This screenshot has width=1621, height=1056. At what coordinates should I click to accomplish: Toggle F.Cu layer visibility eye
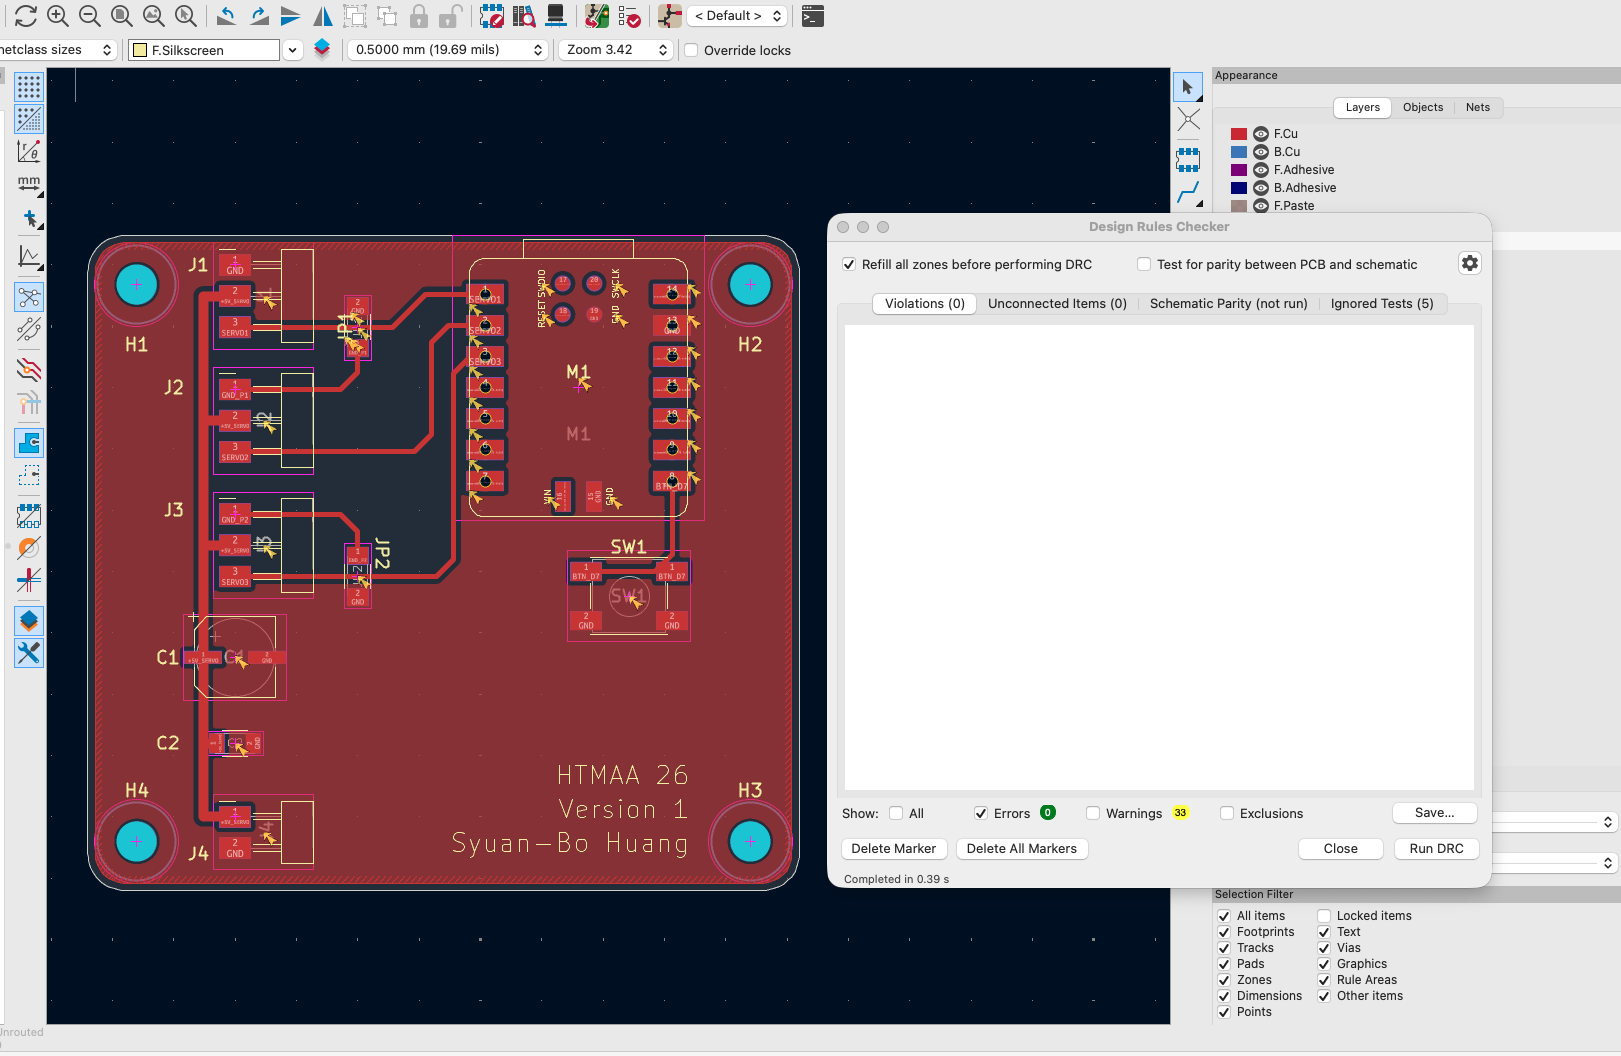tap(1261, 134)
